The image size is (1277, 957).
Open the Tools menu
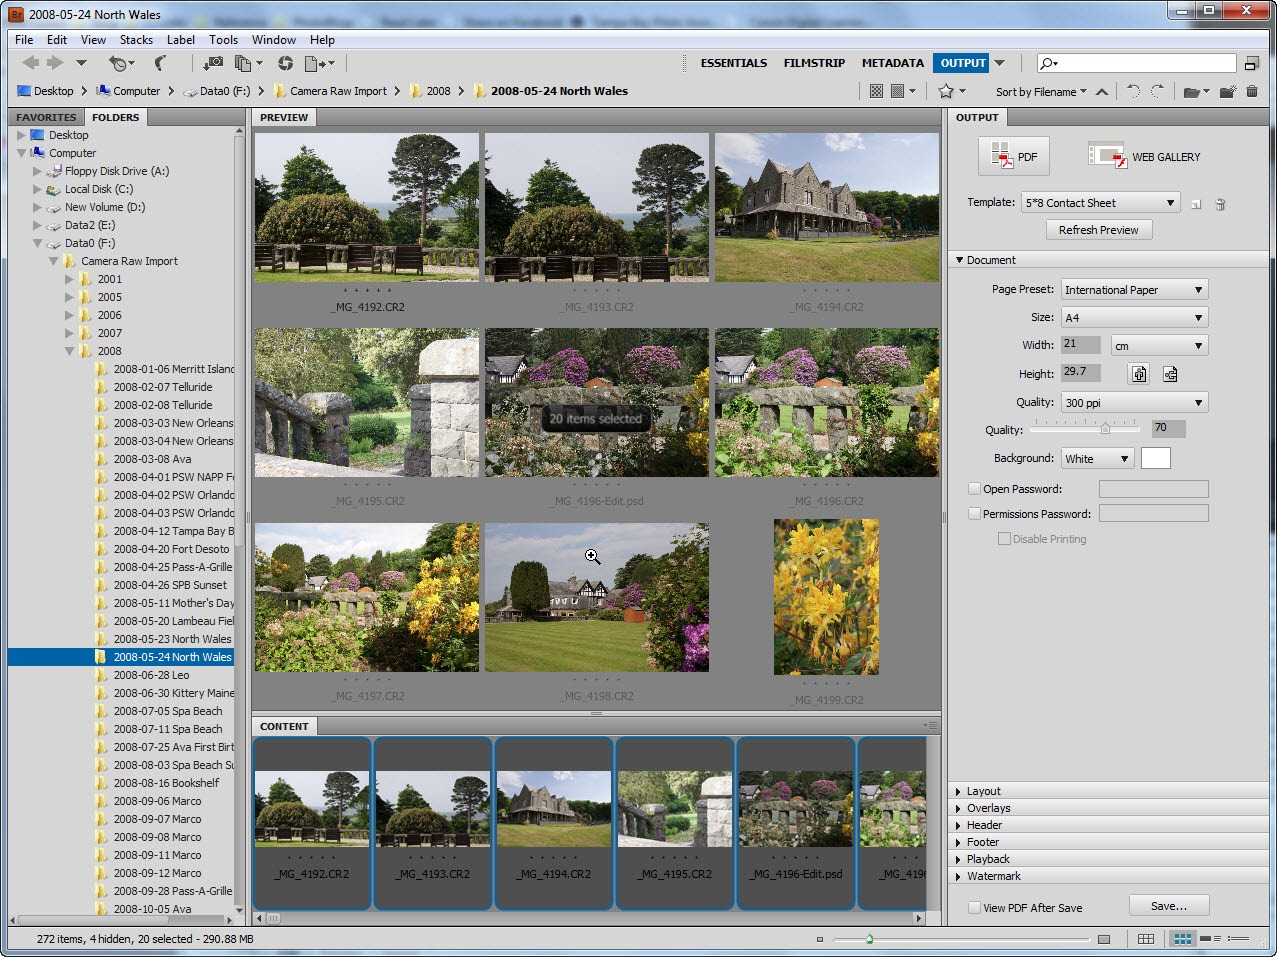[x=224, y=40]
